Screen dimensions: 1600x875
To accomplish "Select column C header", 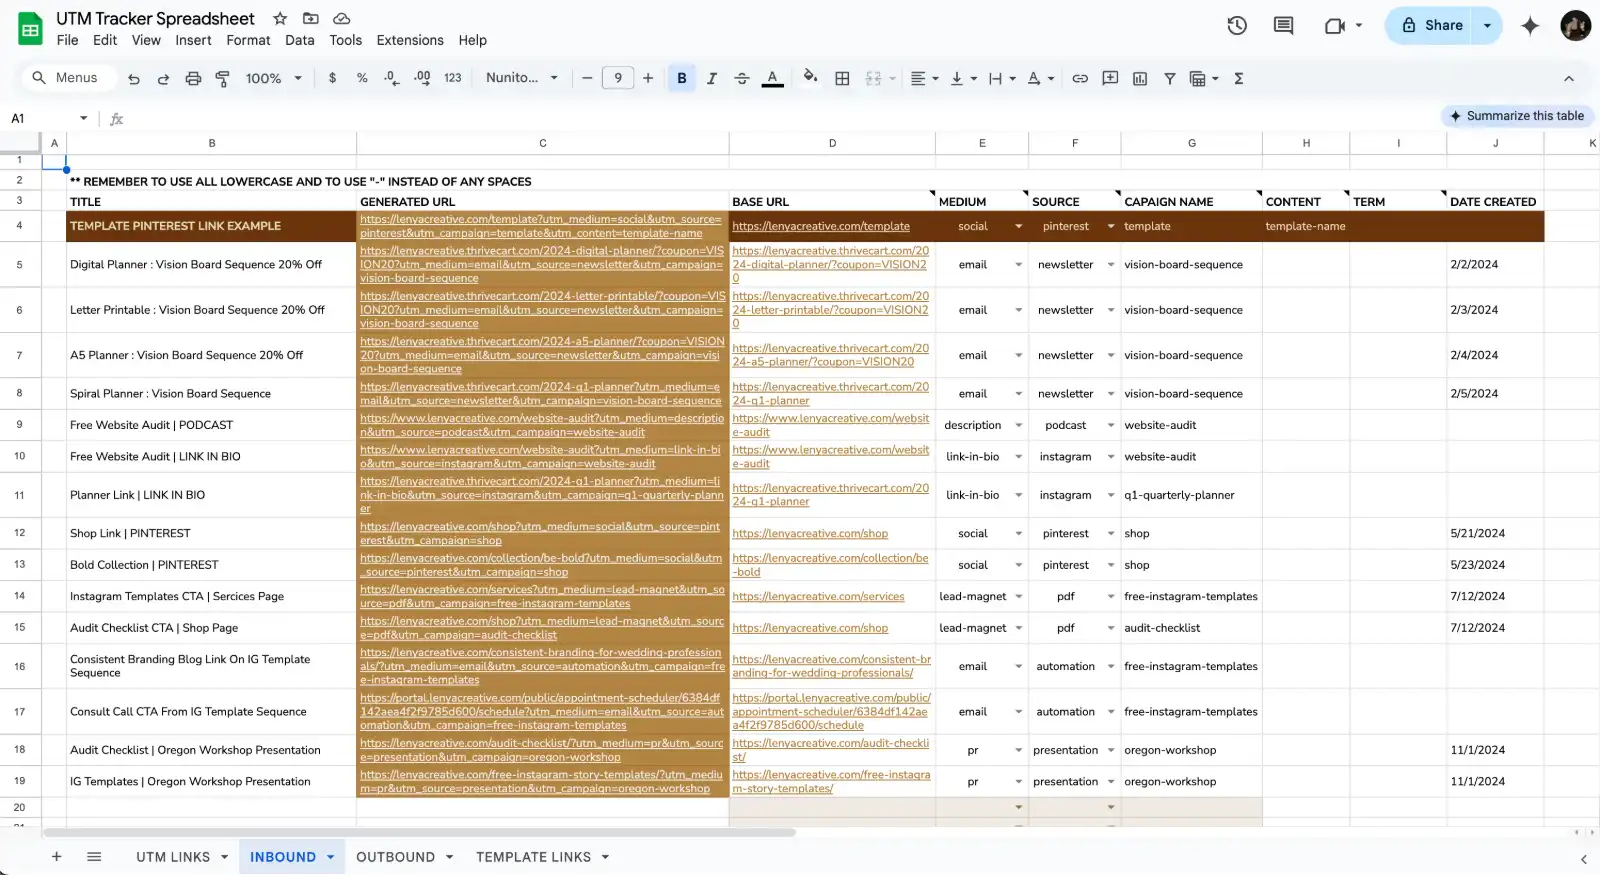I will [x=543, y=143].
